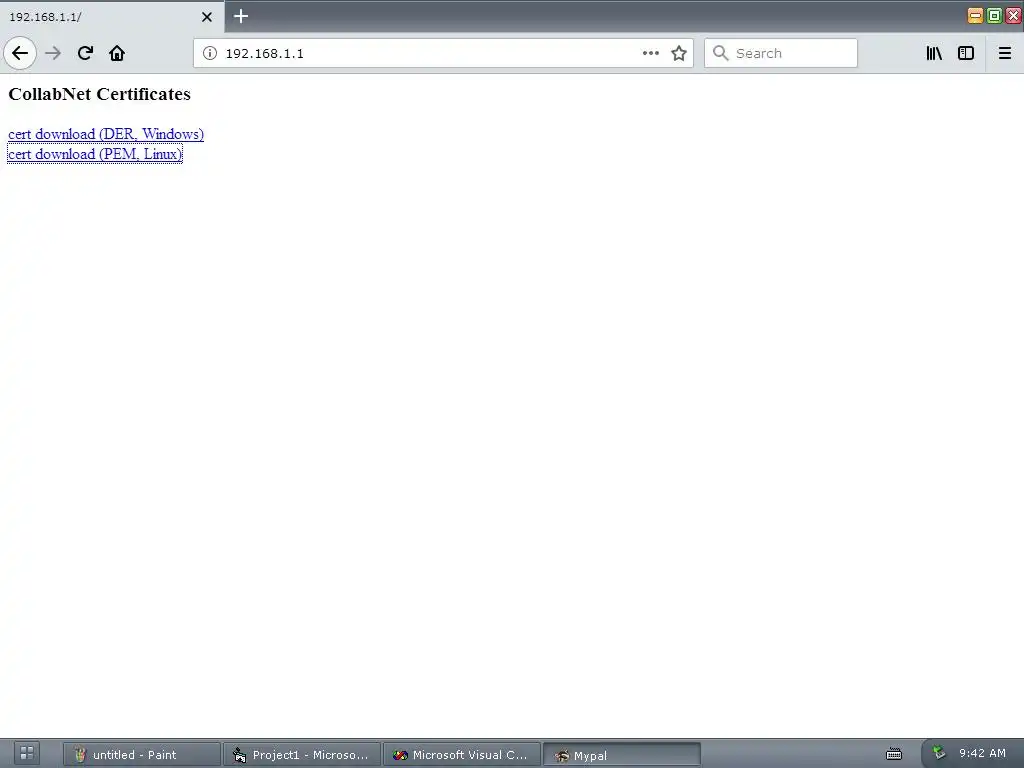Download the PEM Linux certificate

(95, 154)
